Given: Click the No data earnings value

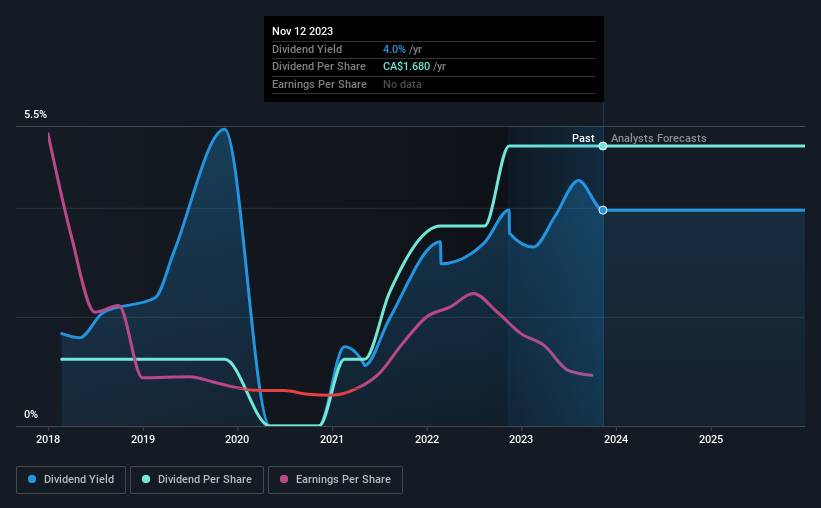Looking at the screenshot, I should click(x=402, y=84).
